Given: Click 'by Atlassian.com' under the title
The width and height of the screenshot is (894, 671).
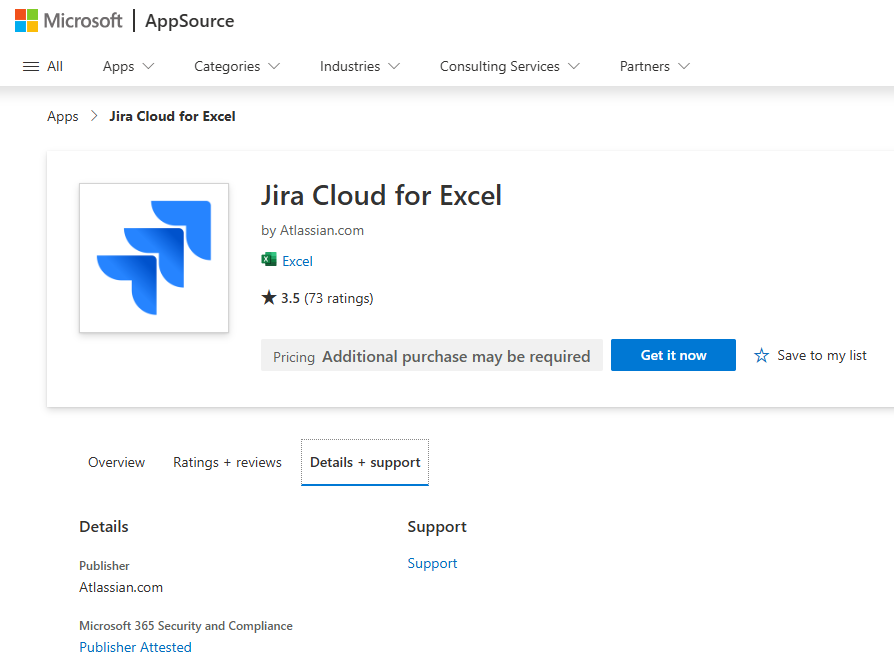Looking at the screenshot, I should [312, 230].
